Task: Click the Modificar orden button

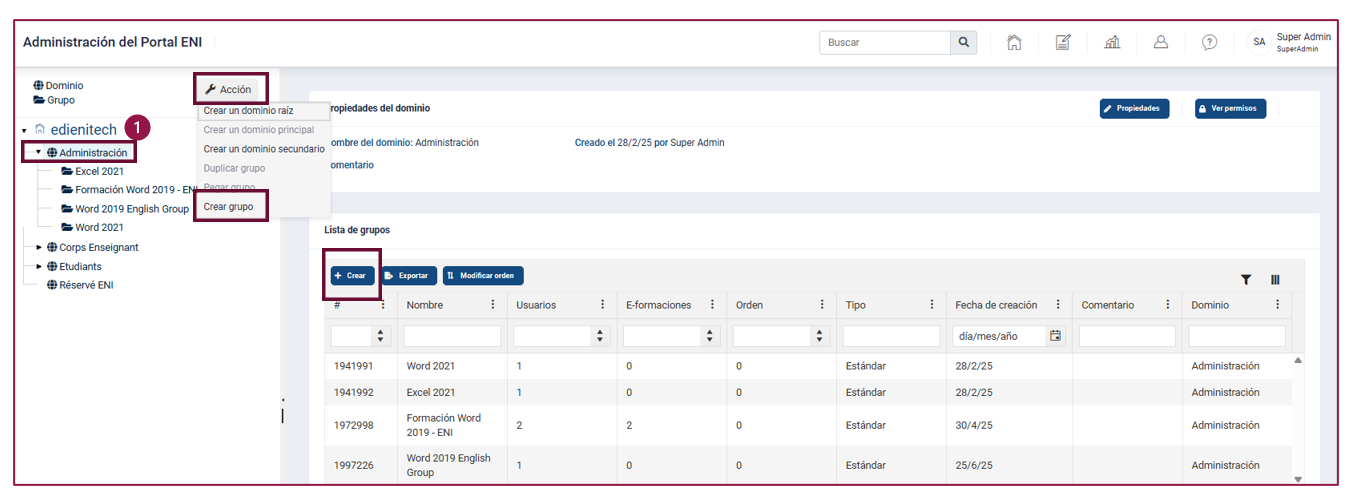Action: [x=483, y=275]
